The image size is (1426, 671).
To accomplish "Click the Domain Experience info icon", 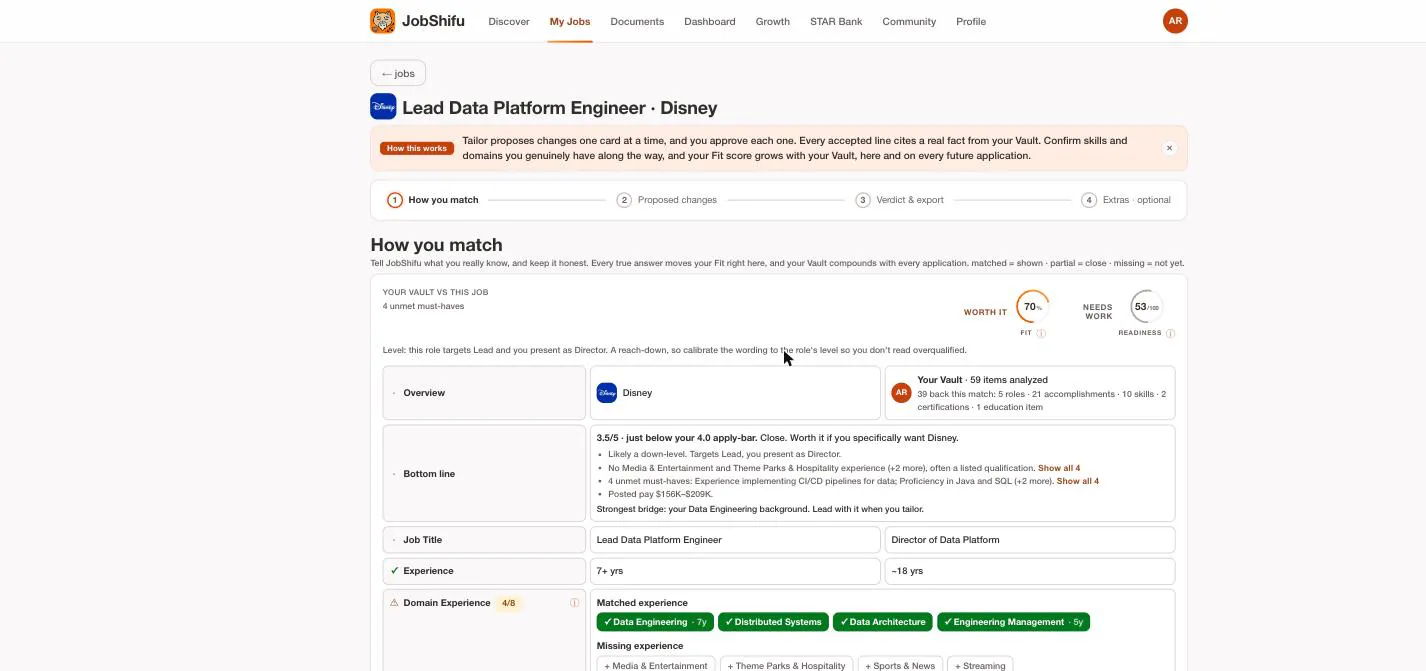I will [x=574, y=603].
